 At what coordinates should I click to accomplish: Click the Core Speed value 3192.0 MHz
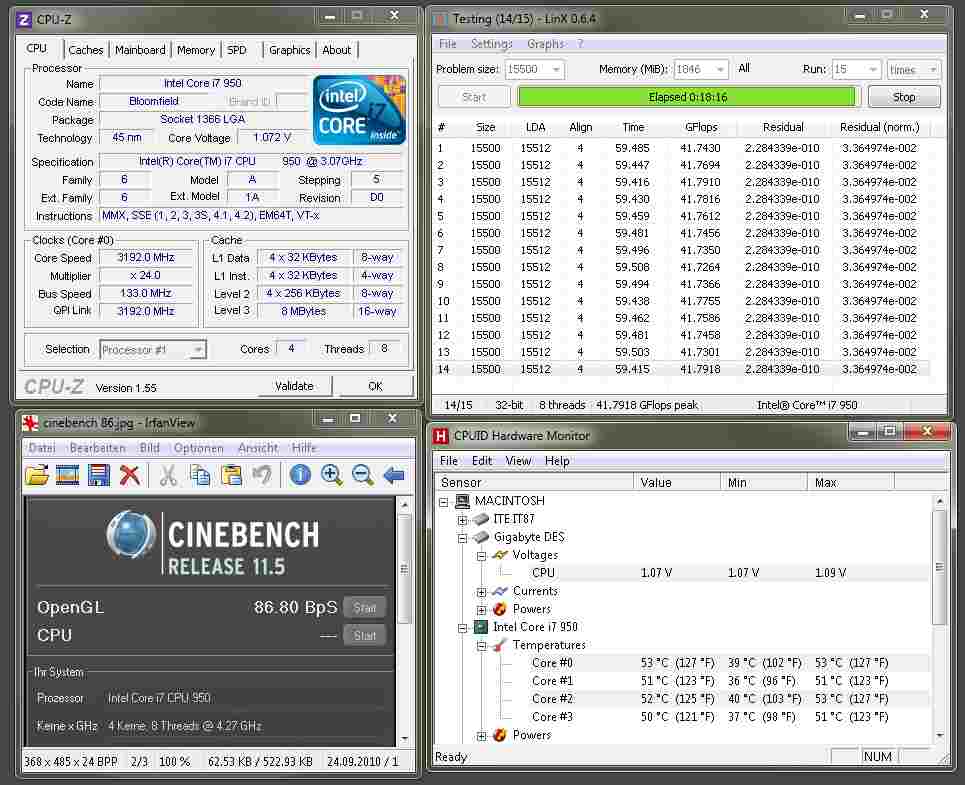coord(146,258)
